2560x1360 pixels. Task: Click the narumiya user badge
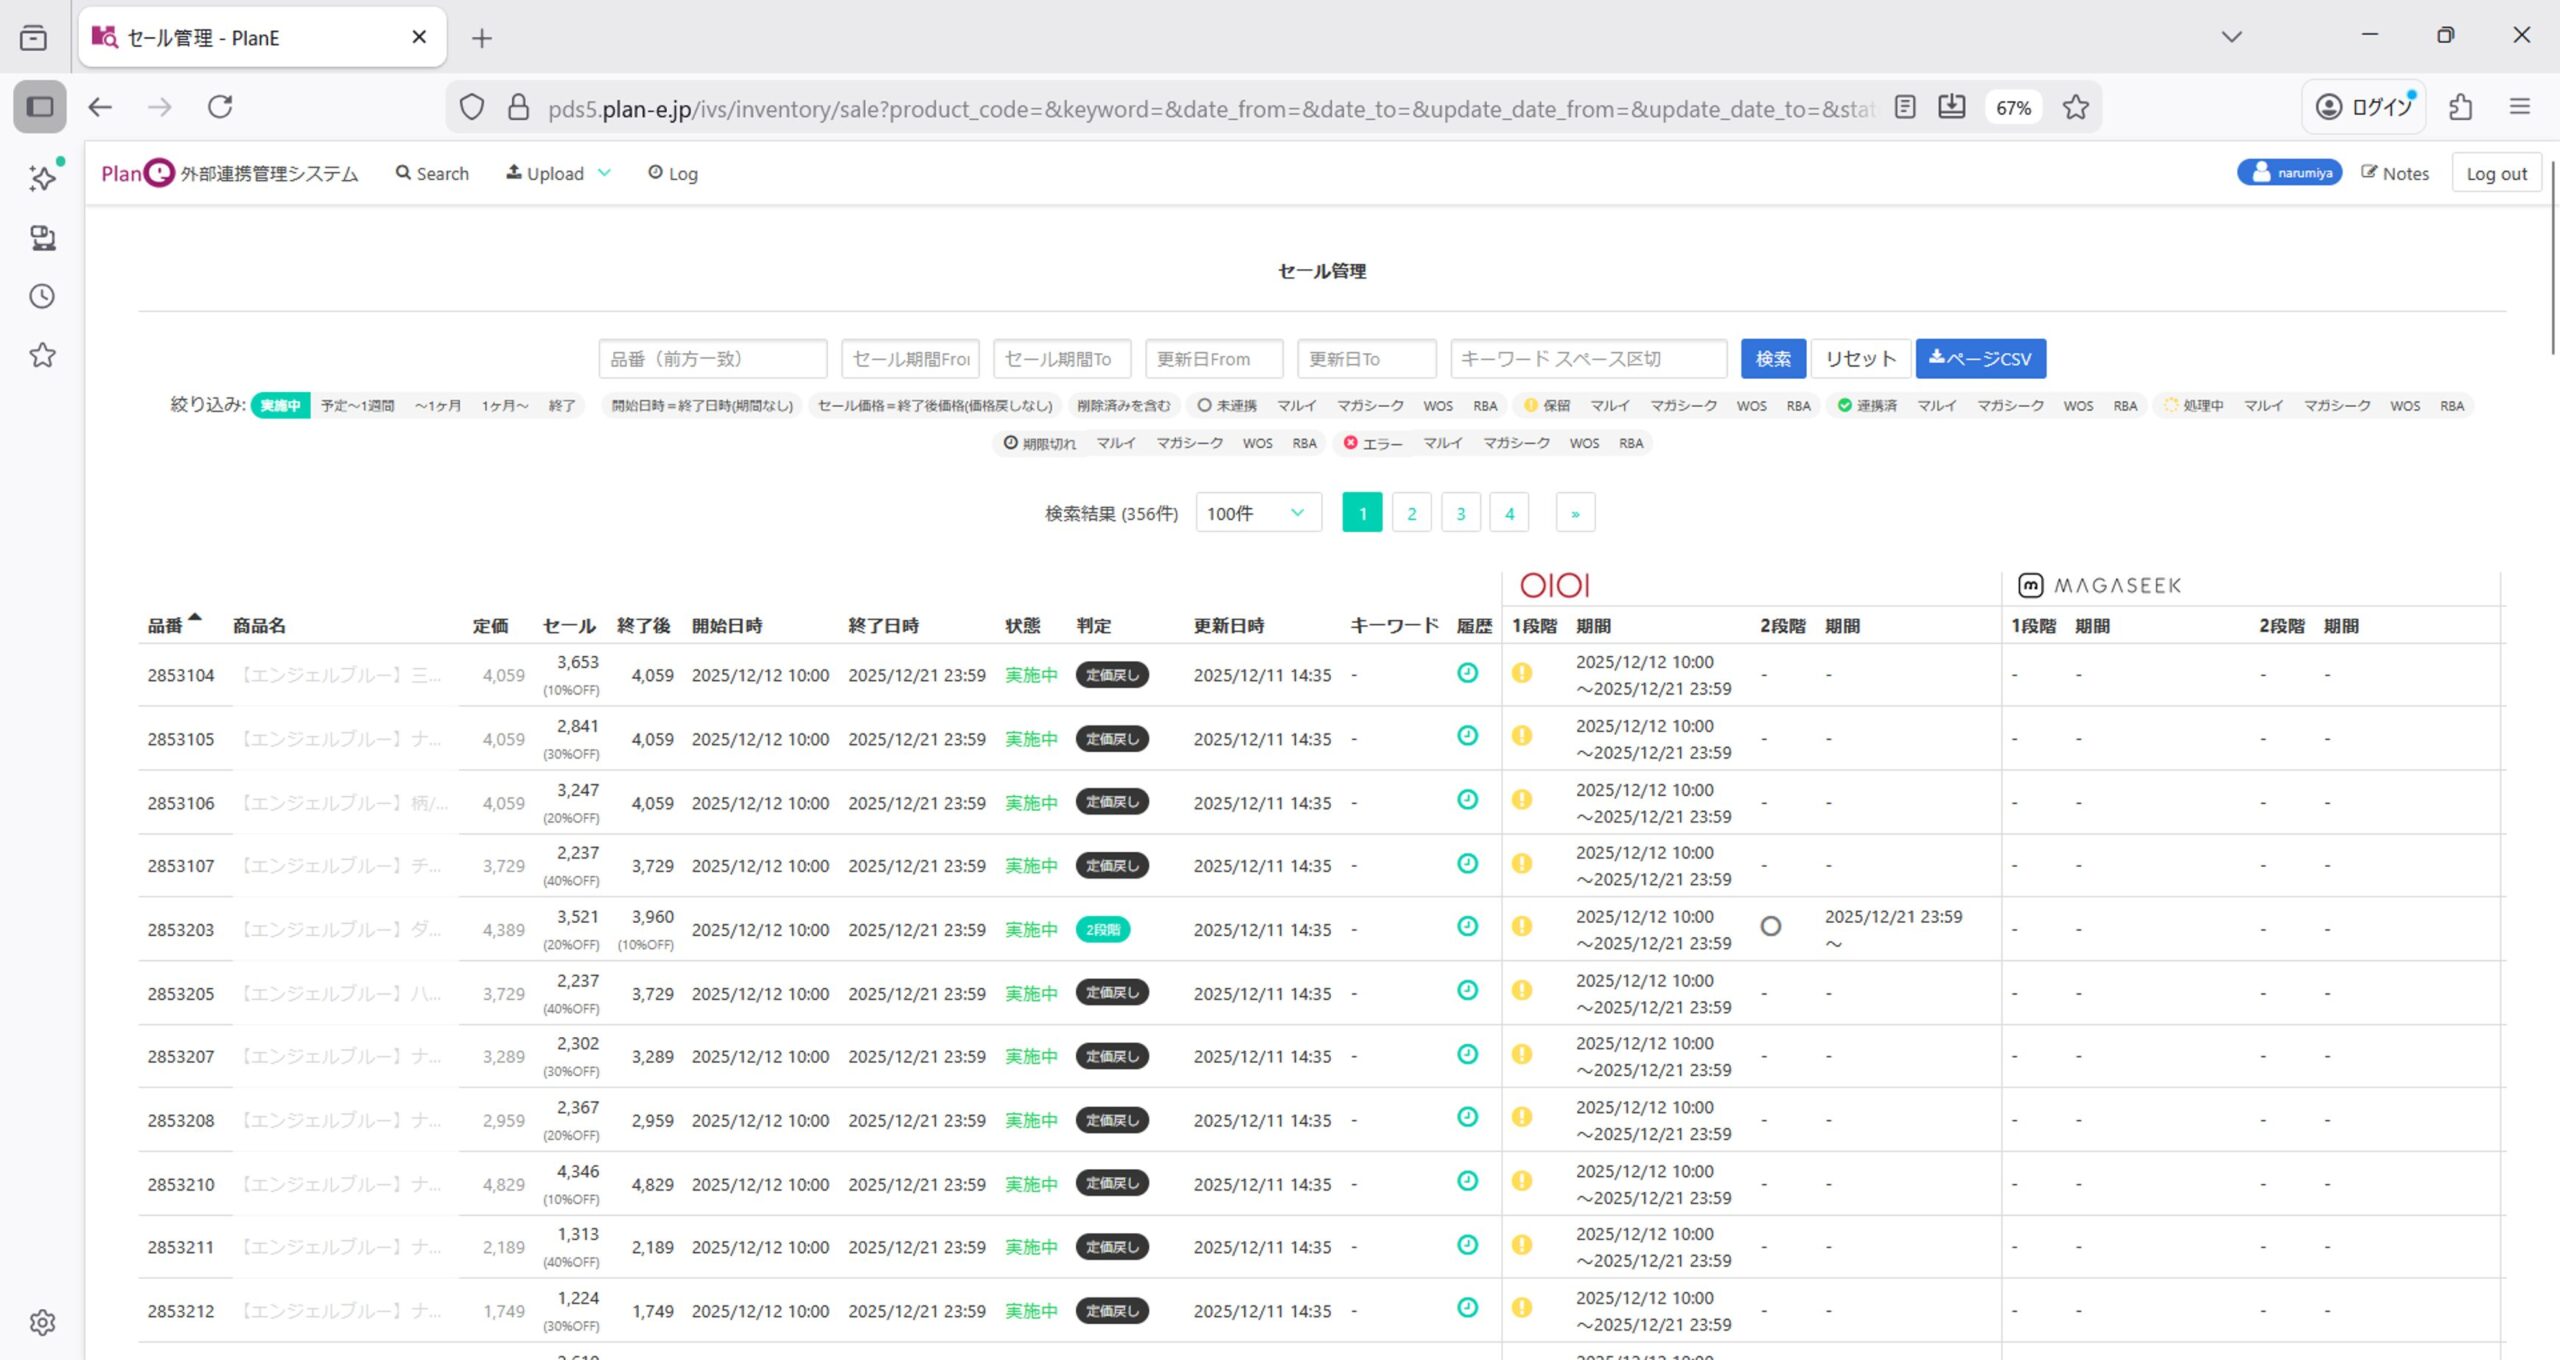pos(2290,173)
